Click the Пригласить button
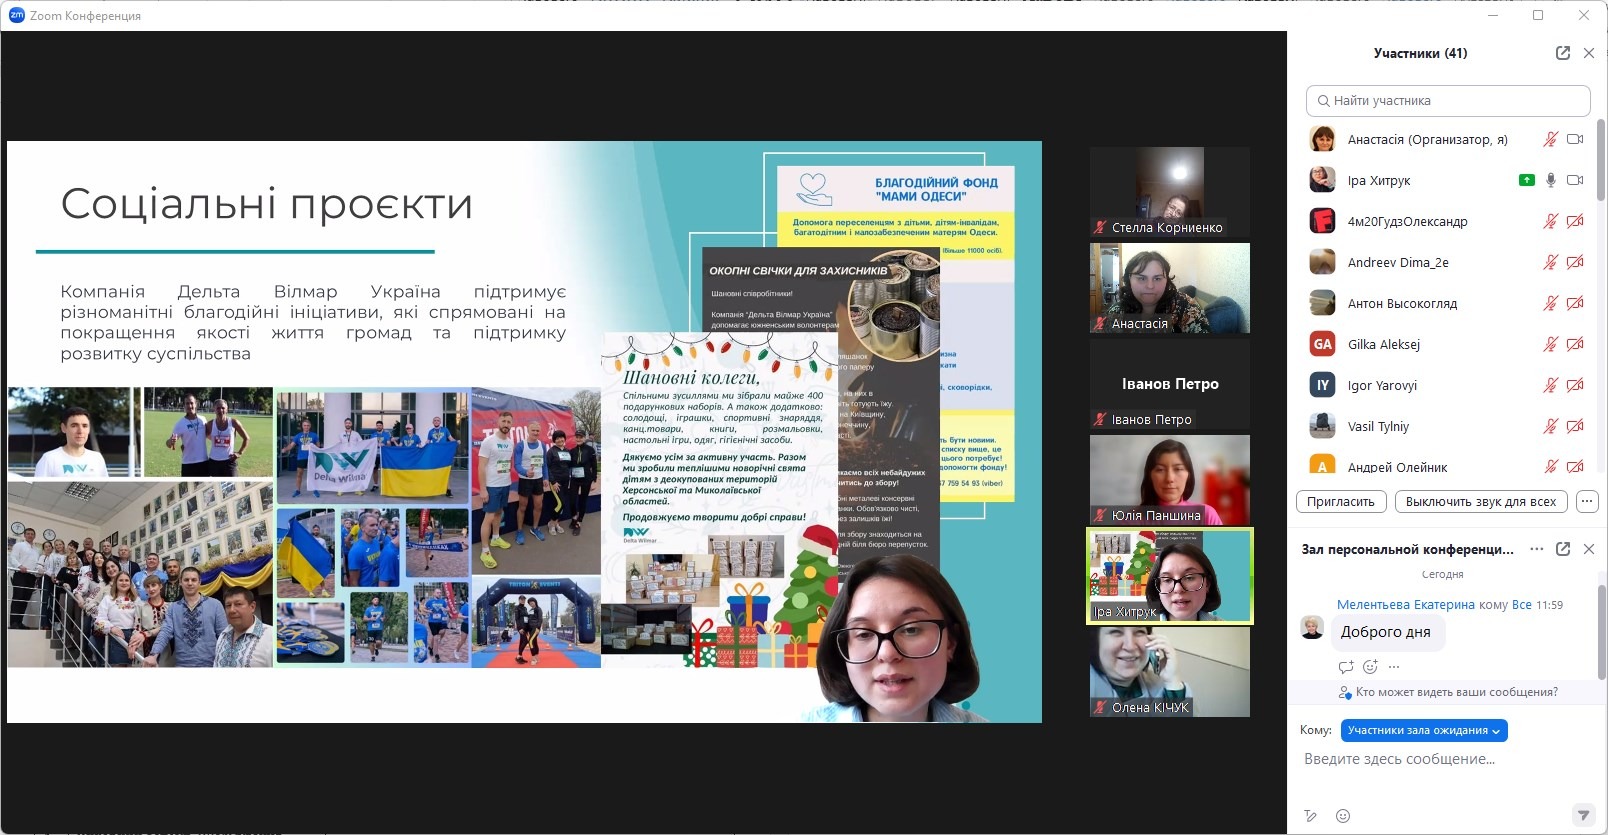The image size is (1608, 835). coord(1341,502)
